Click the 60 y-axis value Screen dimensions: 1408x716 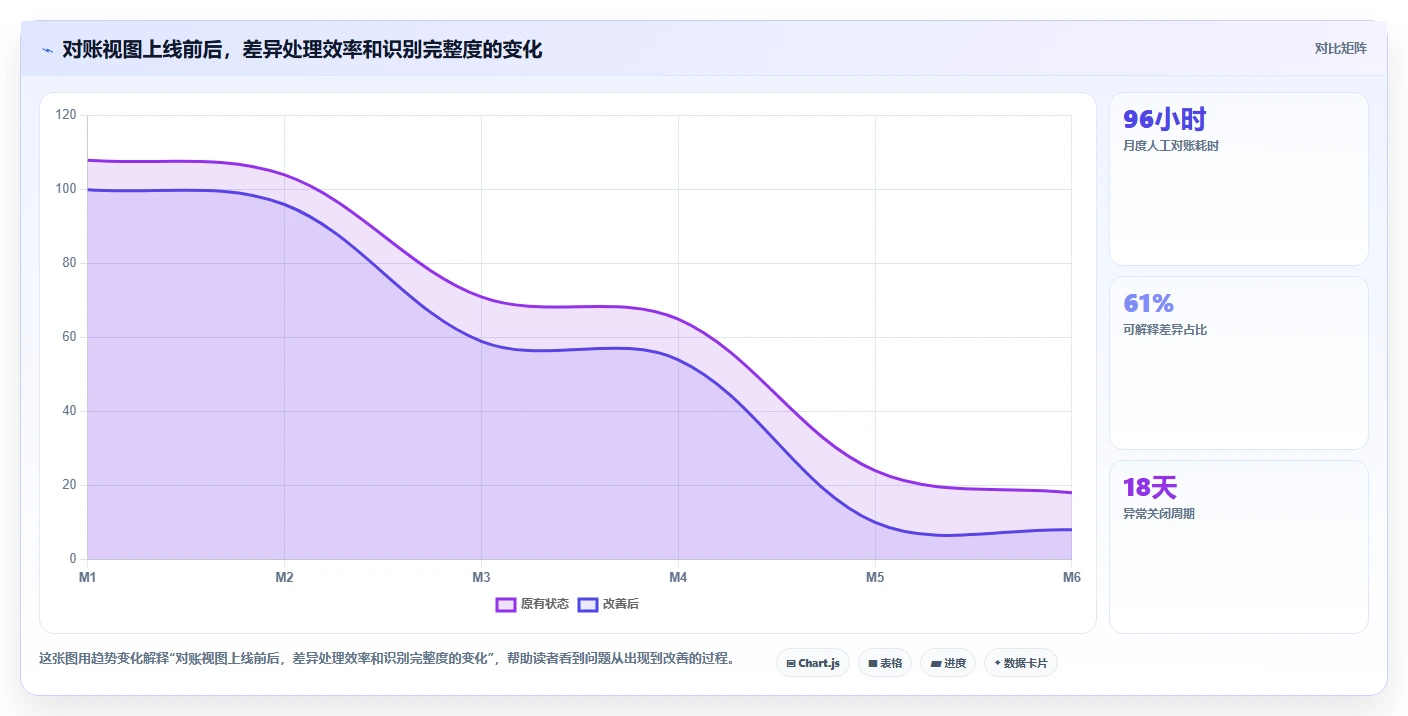click(69, 337)
